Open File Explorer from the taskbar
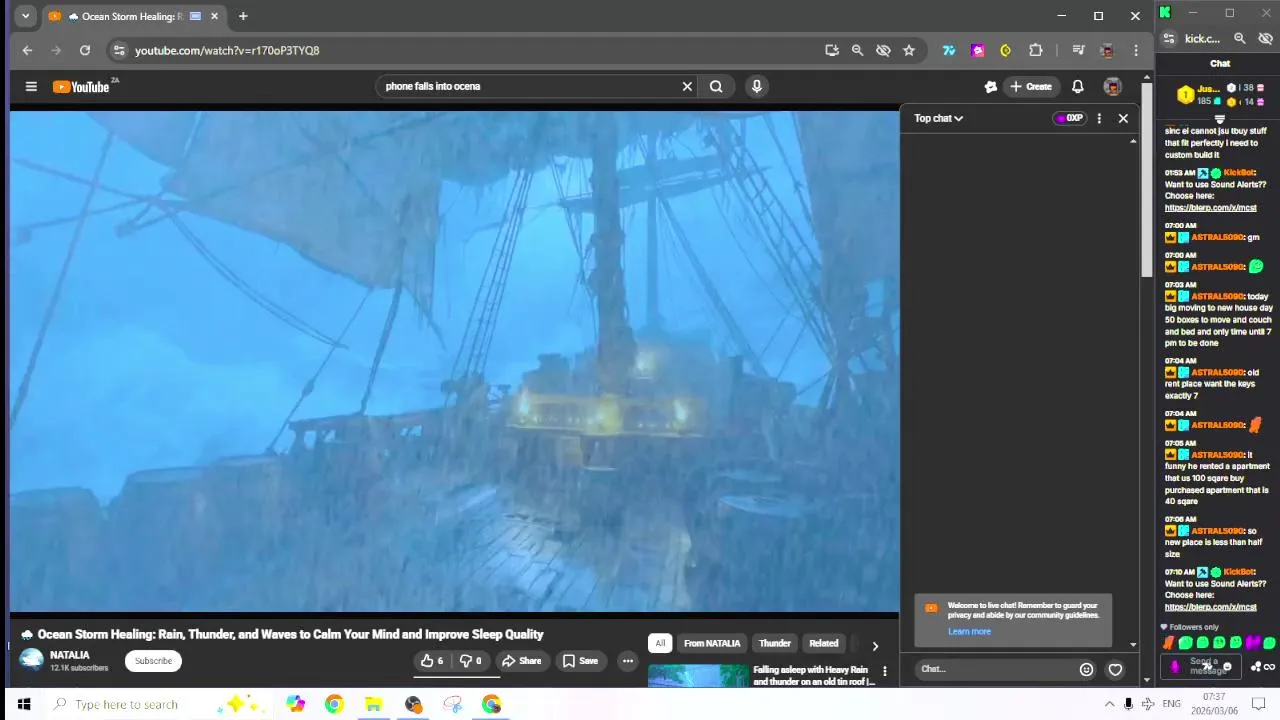 (373, 704)
